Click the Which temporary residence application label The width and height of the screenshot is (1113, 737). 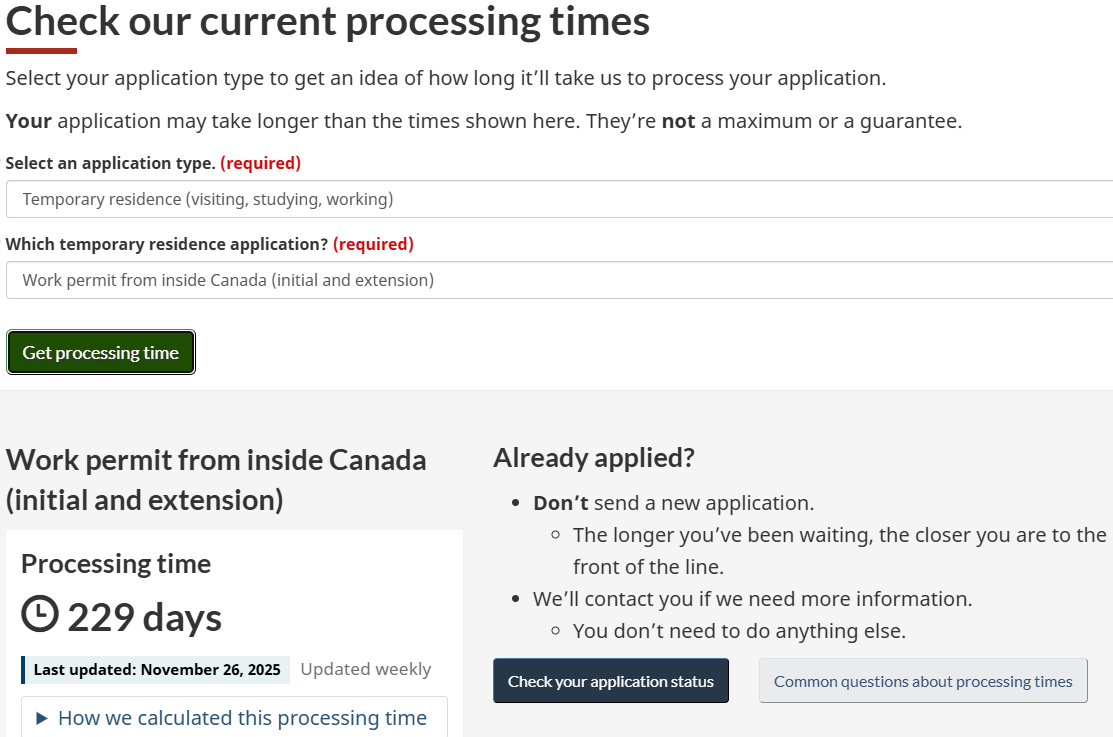pyautogui.click(x=166, y=244)
